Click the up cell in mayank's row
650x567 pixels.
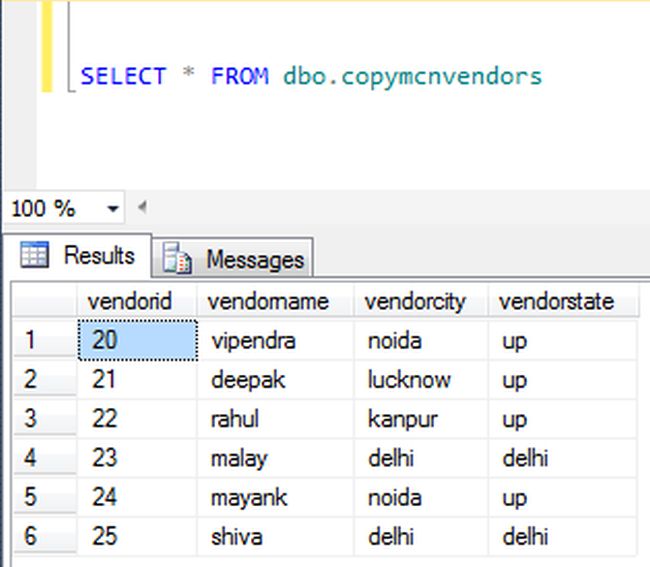pyautogui.click(x=563, y=497)
